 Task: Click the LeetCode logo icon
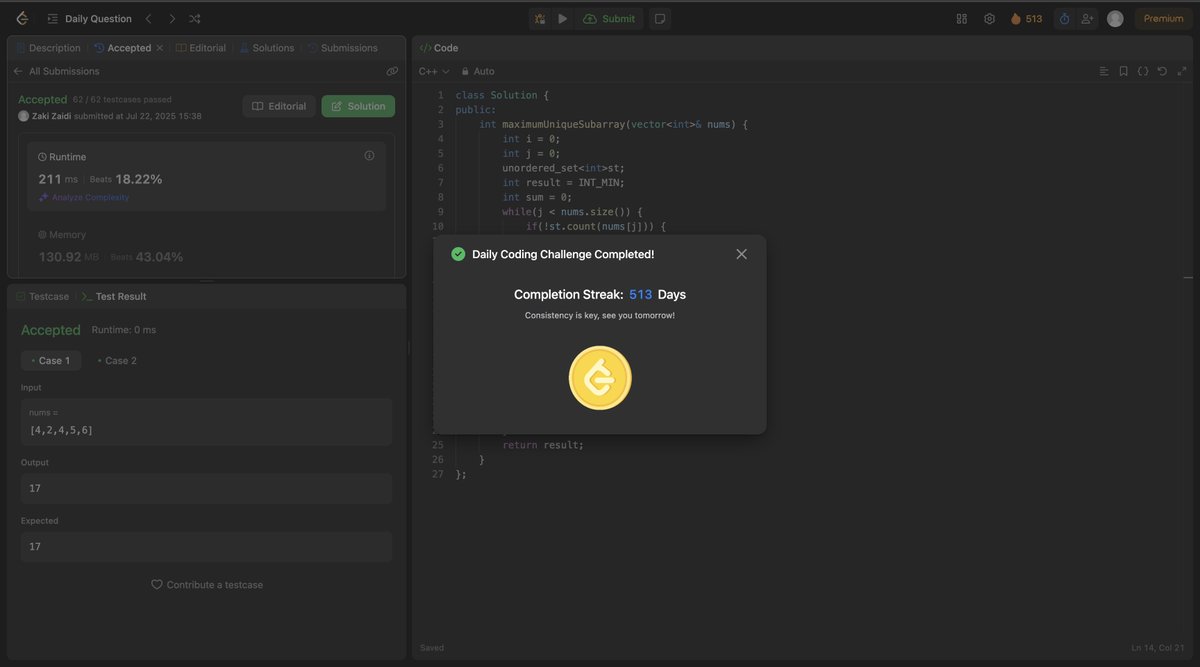click(22, 18)
